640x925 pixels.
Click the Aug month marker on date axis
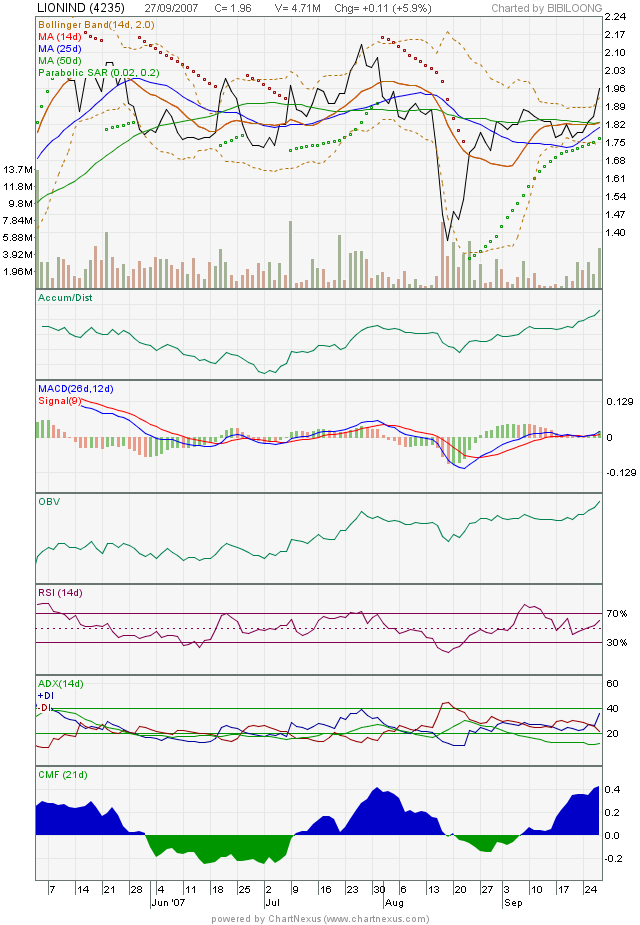point(395,901)
